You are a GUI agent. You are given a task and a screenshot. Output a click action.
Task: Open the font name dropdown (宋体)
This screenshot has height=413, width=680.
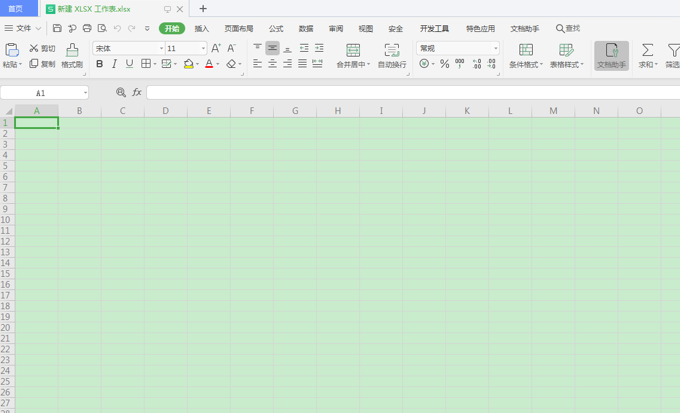161,48
